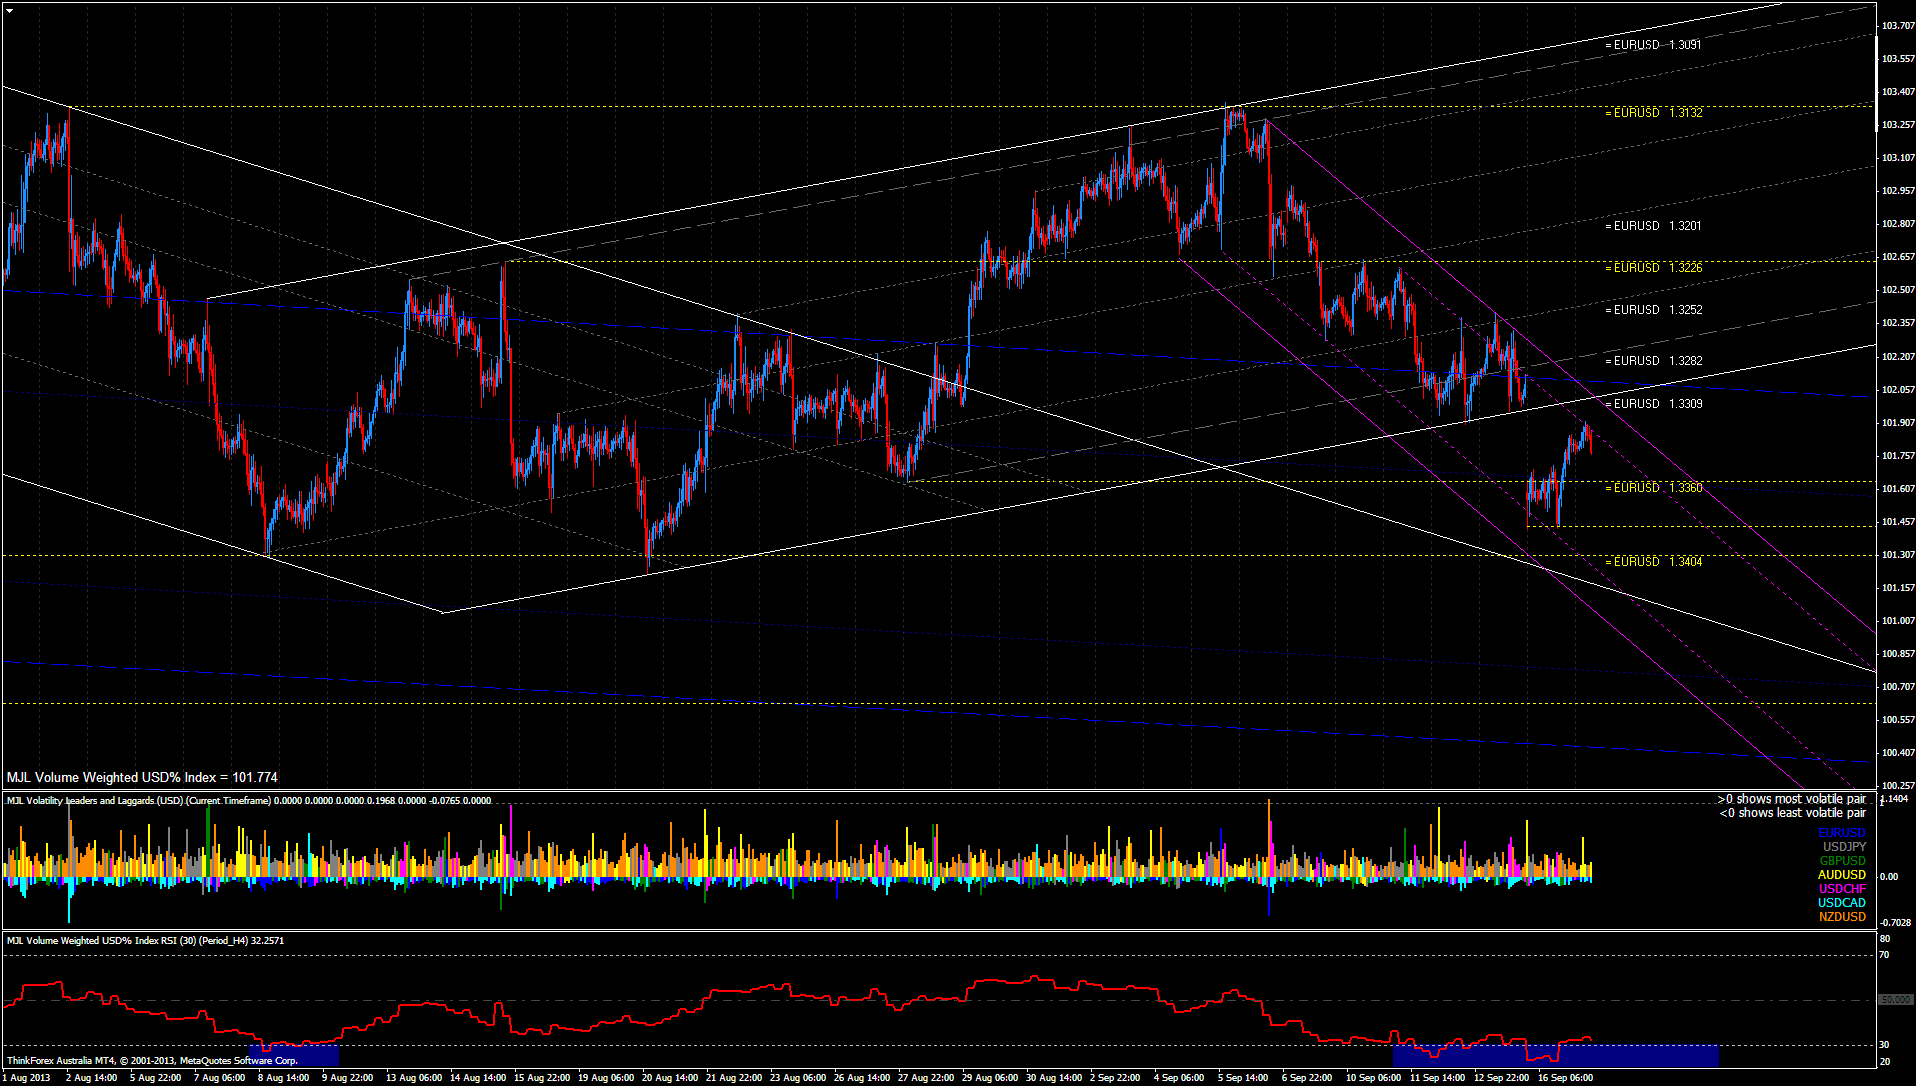Click the 1 Aug 2013 time axis label

(x=27, y=1078)
